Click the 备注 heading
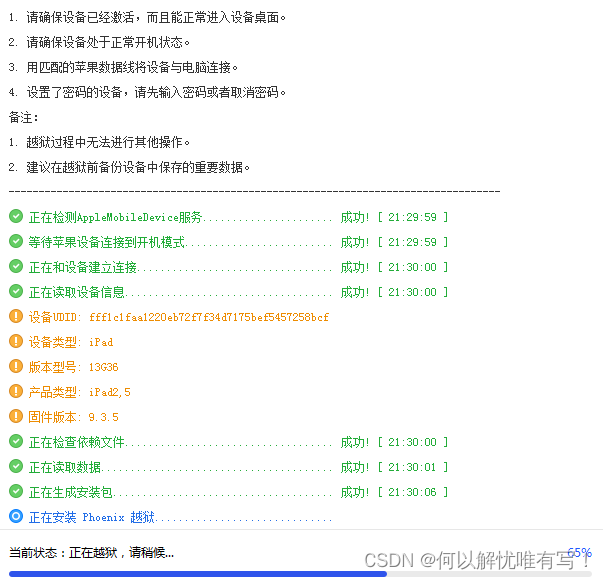The width and height of the screenshot is (603, 579). pyautogui.click(x=23, y=117)
